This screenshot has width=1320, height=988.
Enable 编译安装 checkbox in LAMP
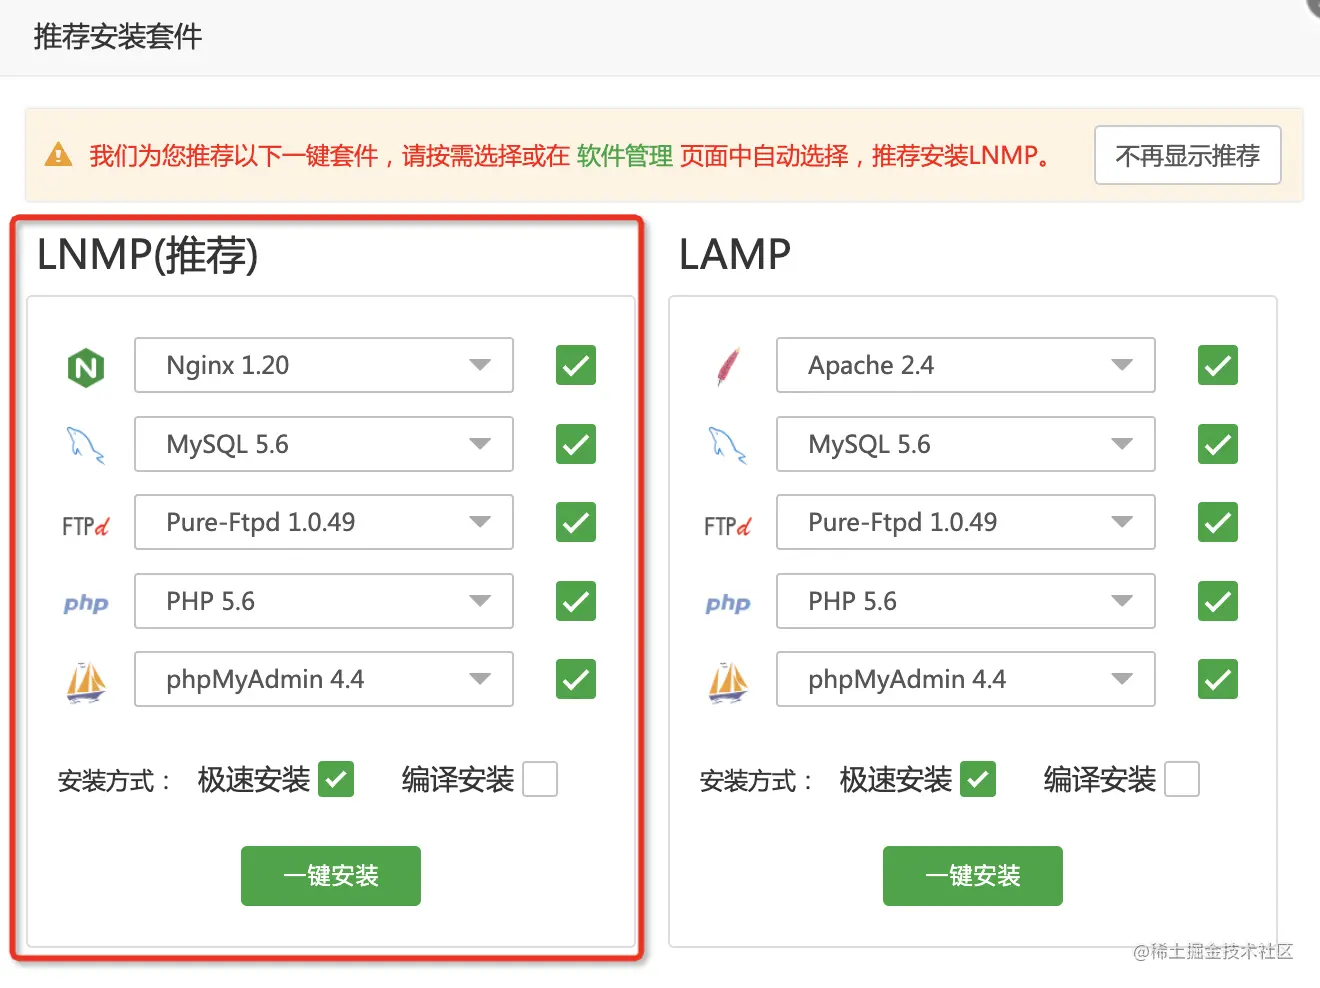[x=1182, y=779]
